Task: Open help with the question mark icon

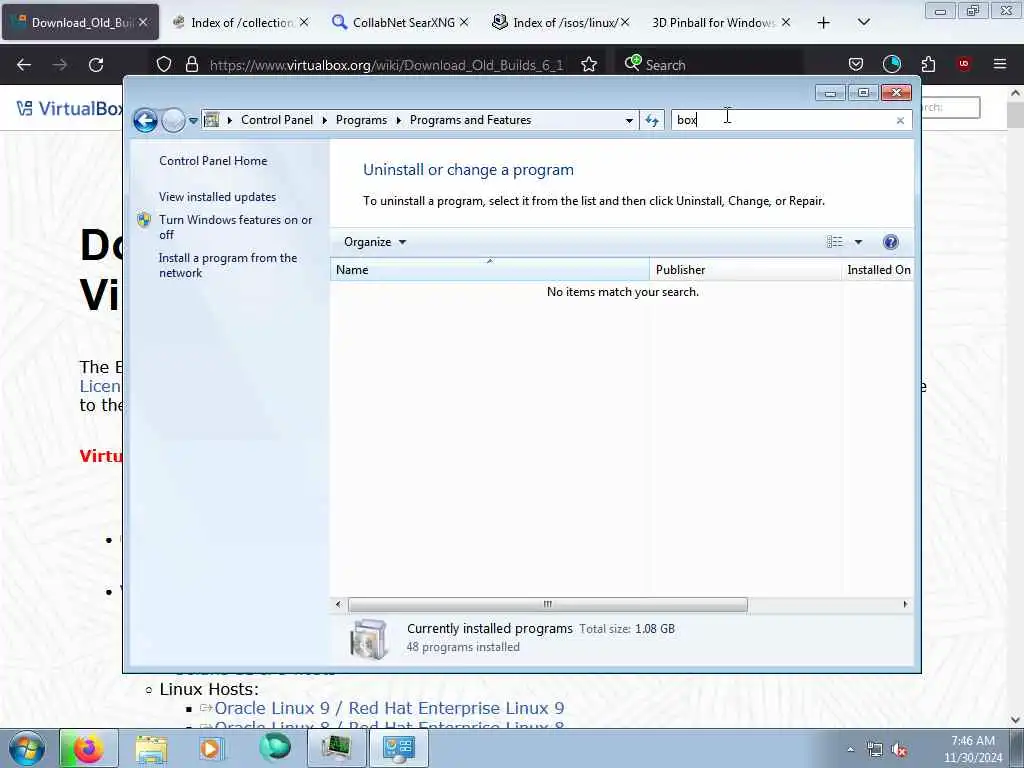Action: click(x=890, y=242)
